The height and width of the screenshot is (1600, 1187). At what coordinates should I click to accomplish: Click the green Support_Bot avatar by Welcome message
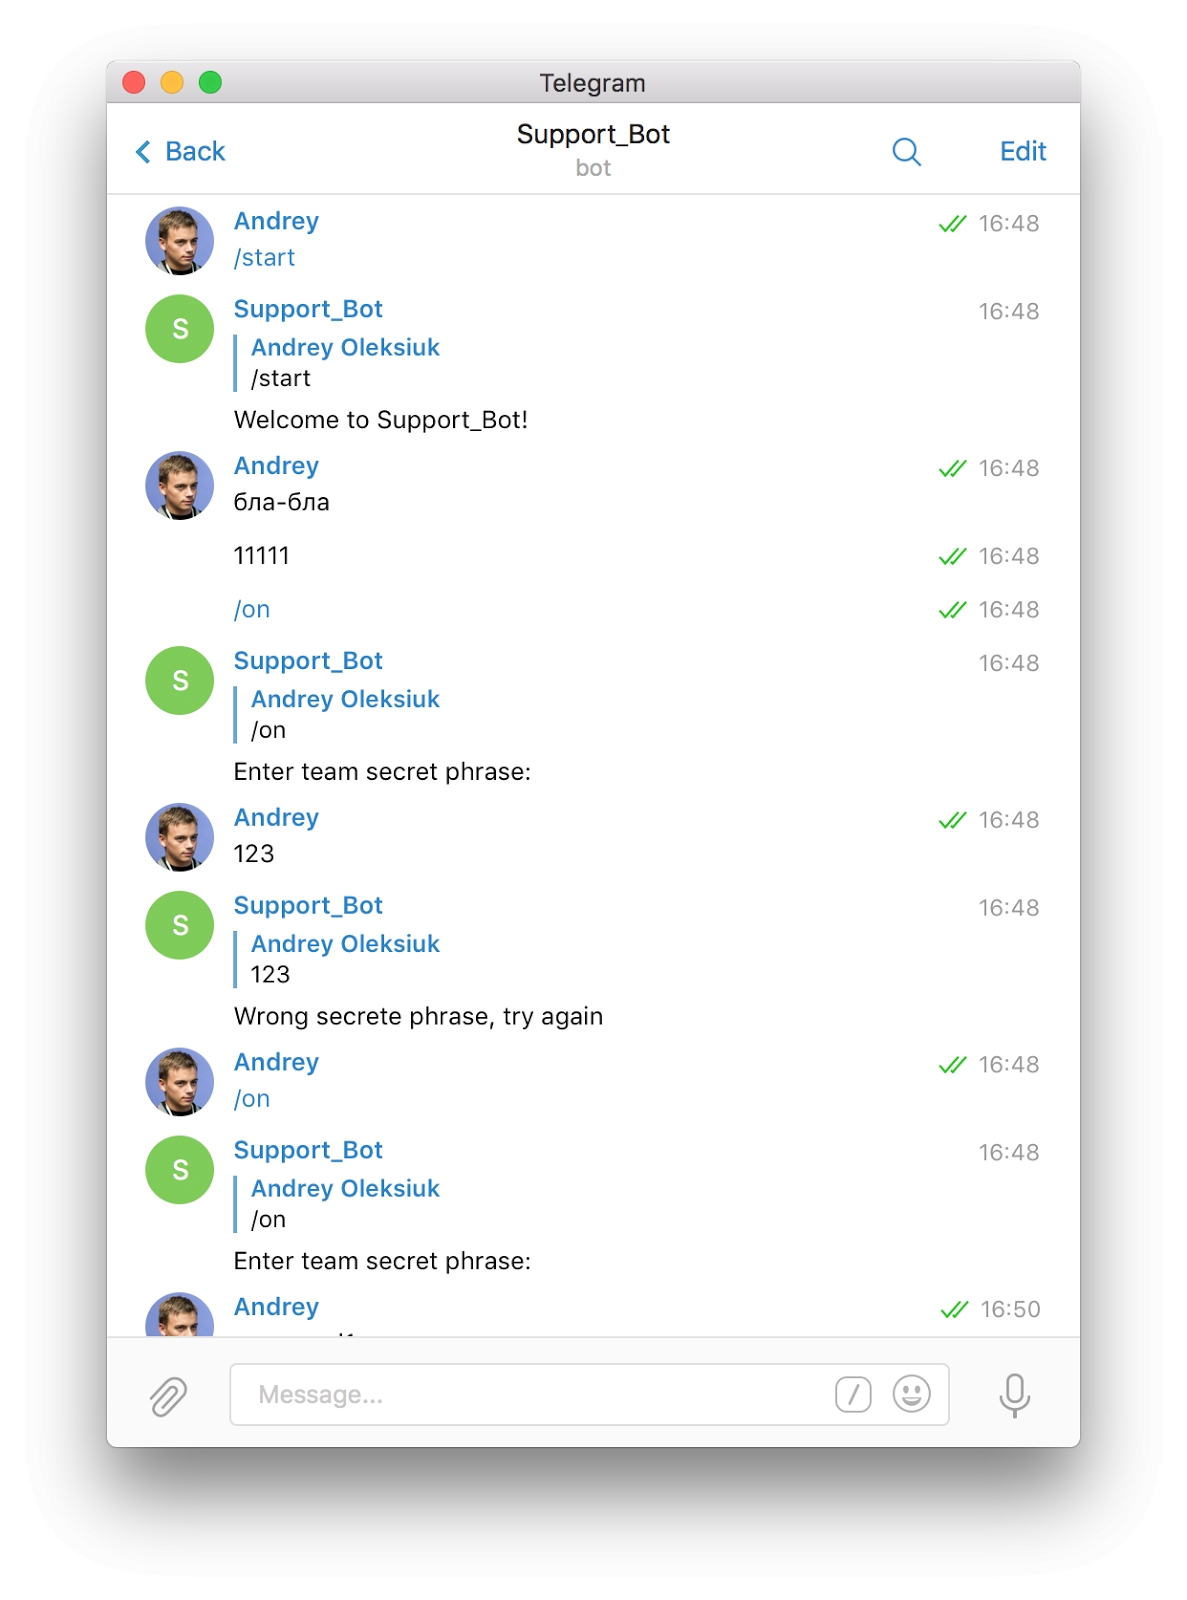(x=180, y=329)
